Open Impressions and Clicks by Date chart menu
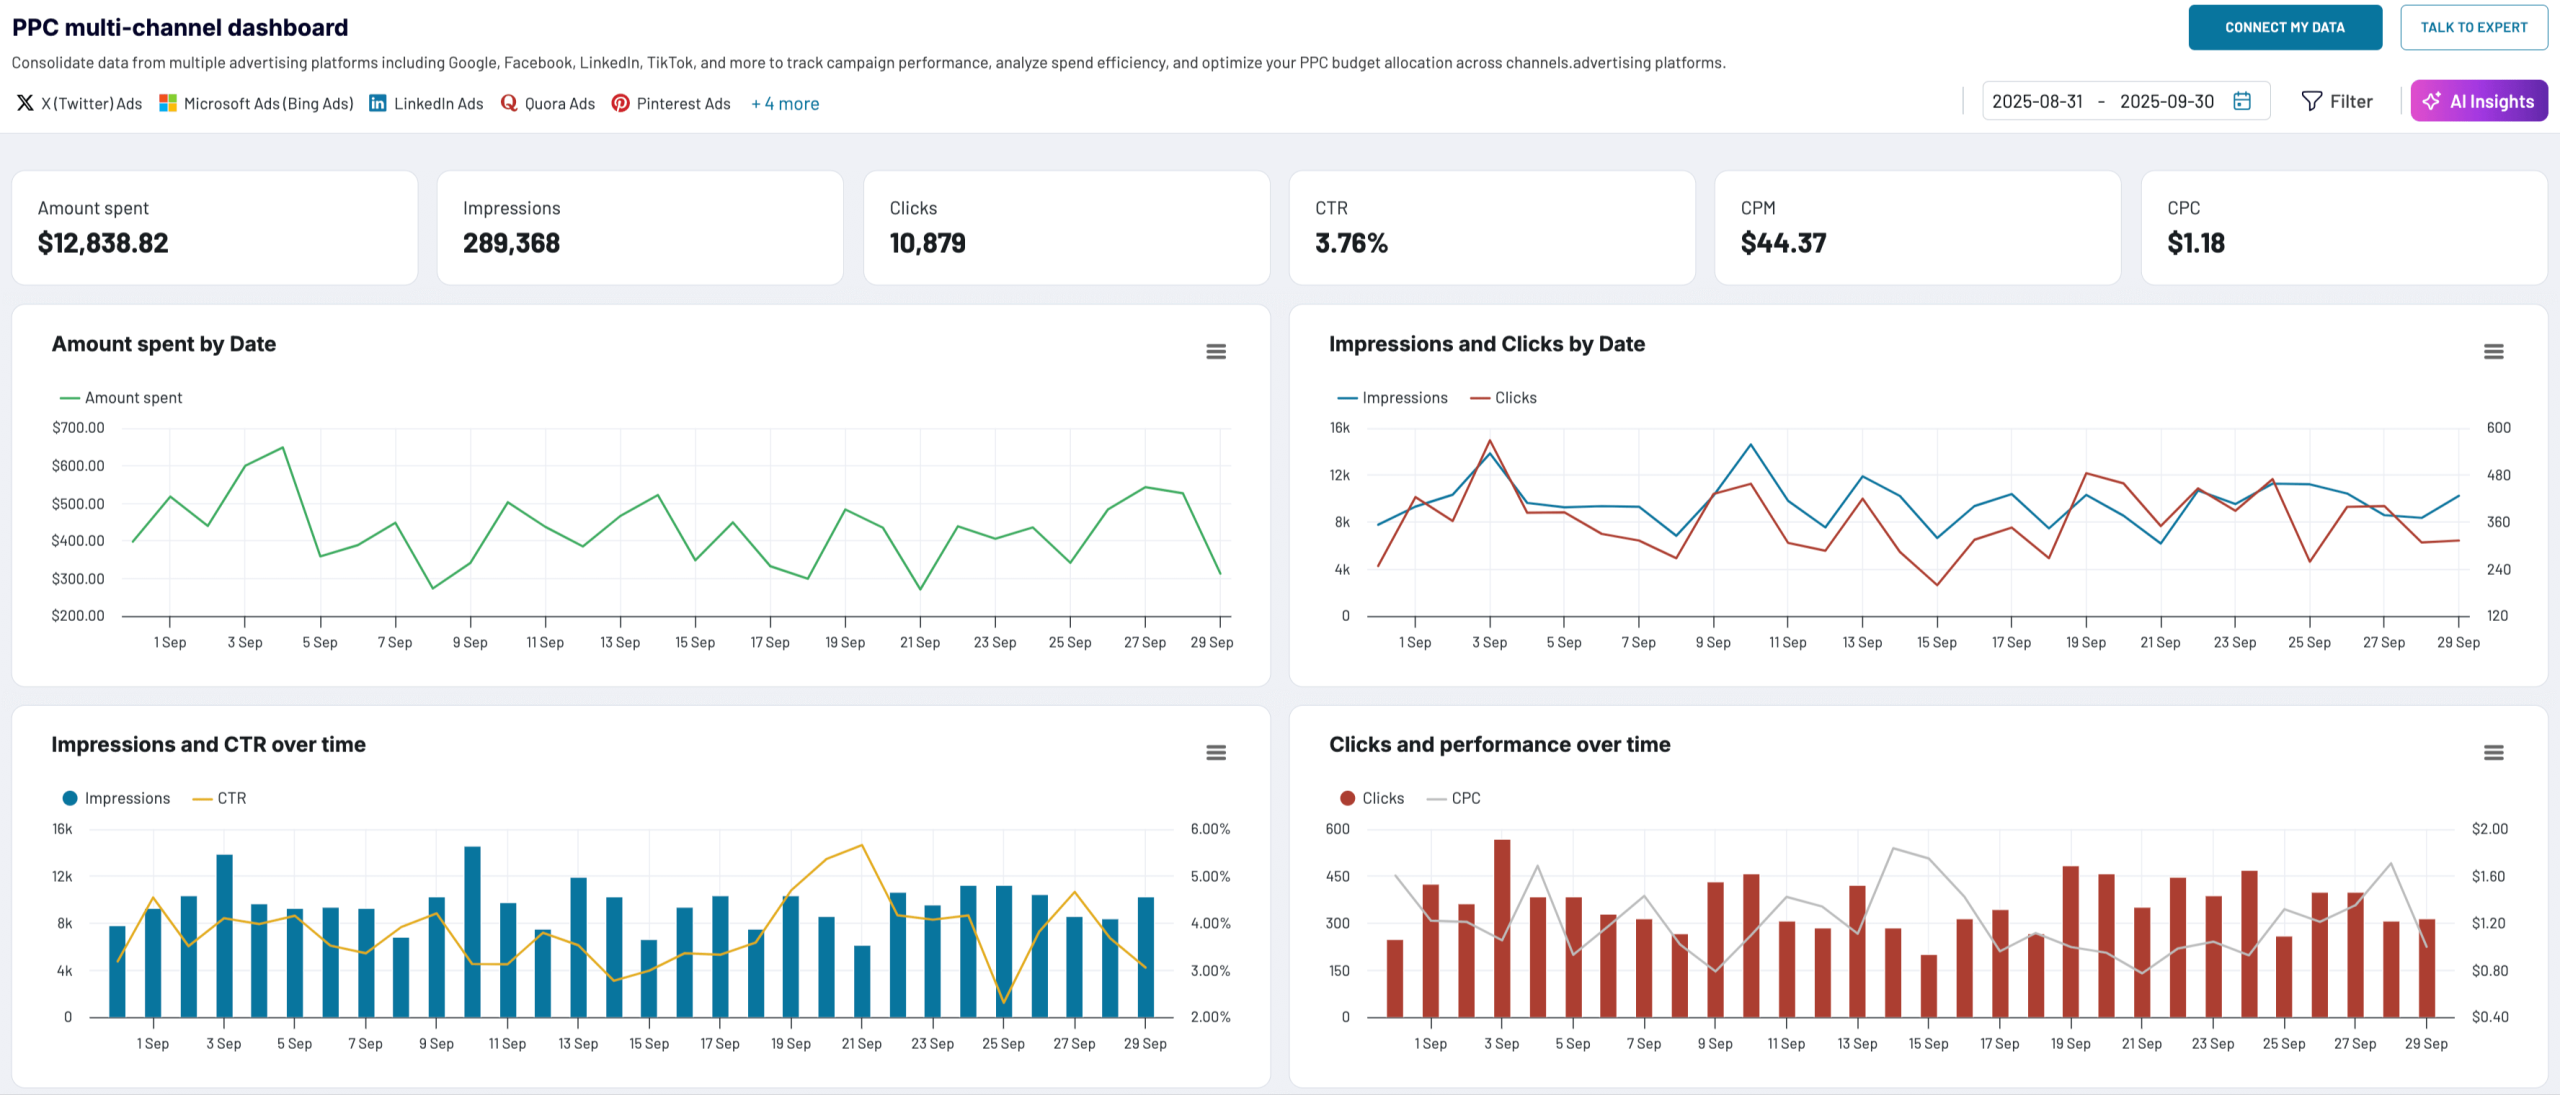The width and height of the screenshot is (2560, 1095). click(x=2493, y=352)
